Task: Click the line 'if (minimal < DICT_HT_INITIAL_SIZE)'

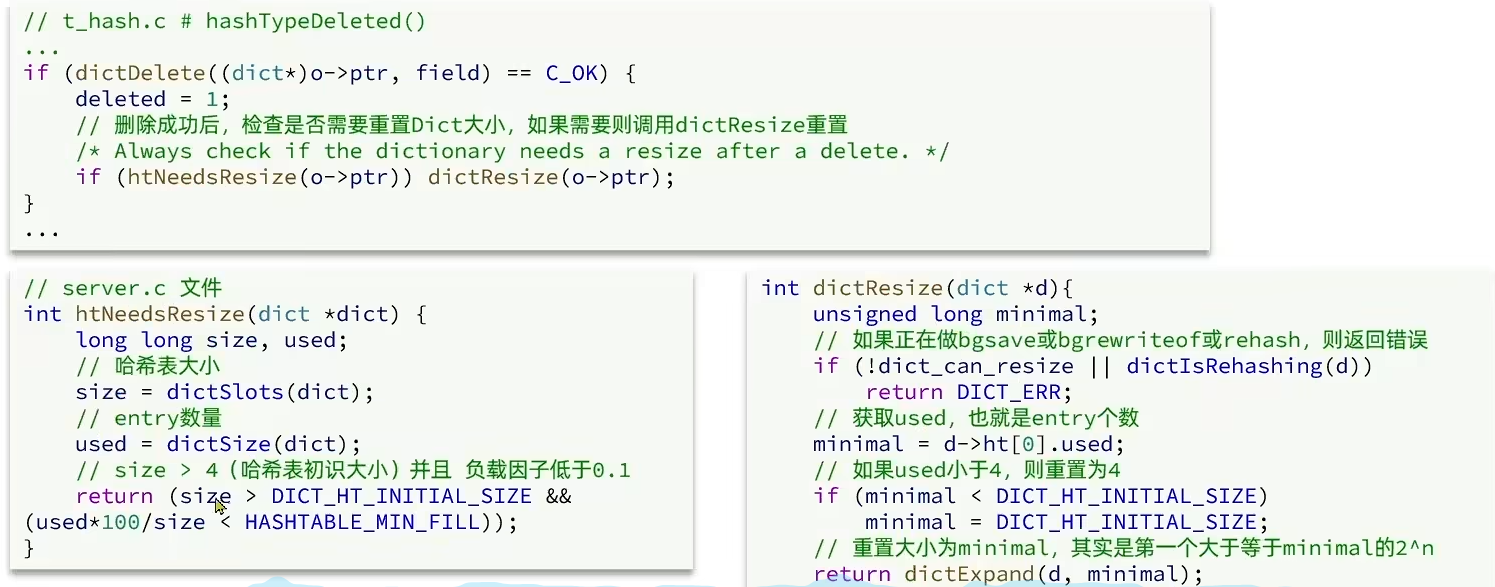Action: coord(1041,496)
